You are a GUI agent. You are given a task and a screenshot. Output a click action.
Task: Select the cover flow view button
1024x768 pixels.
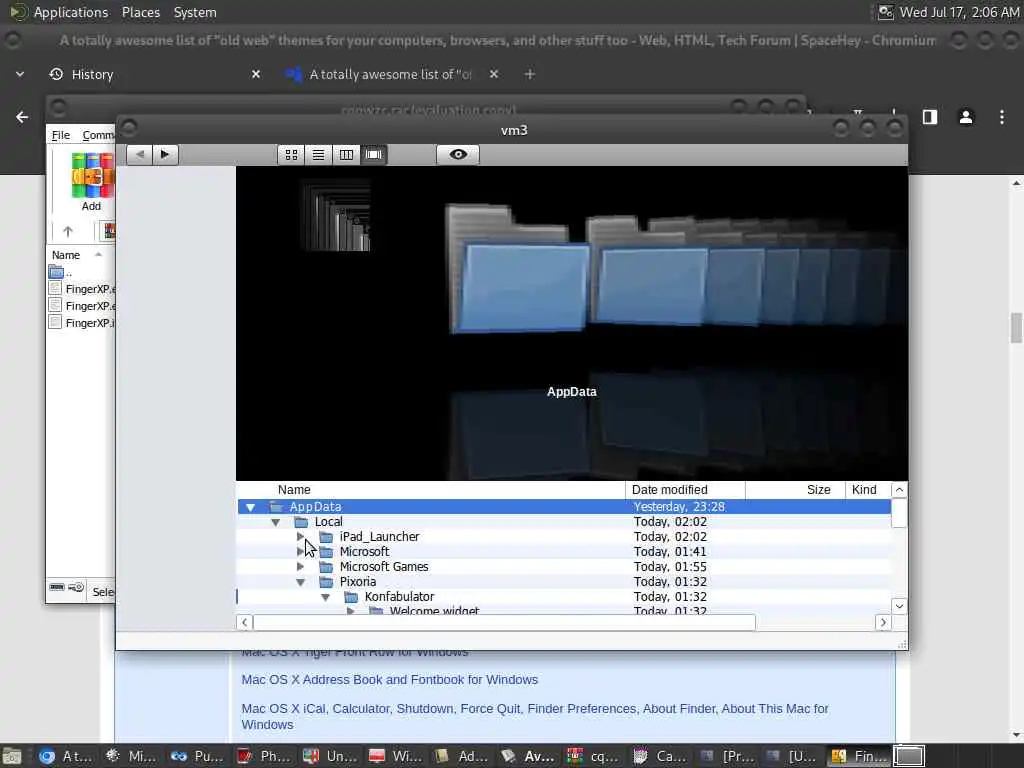click(x=374, y=155)
